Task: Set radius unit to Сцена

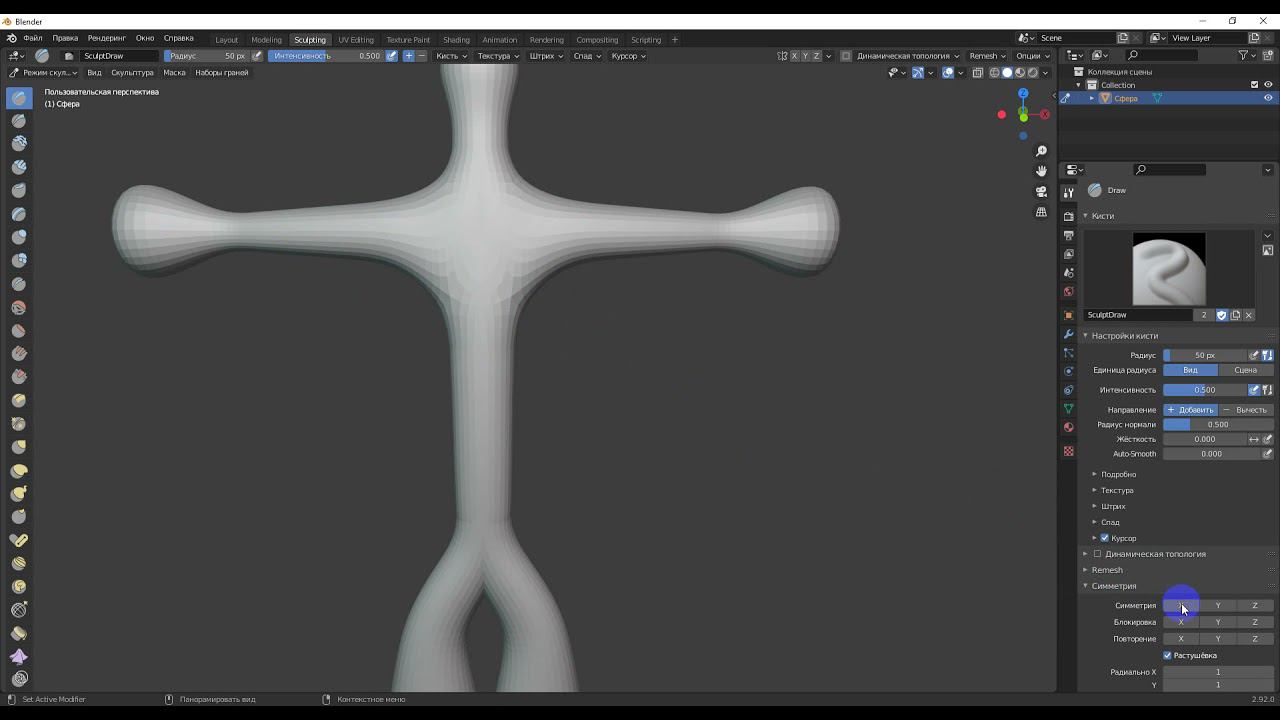Action: click(1245, 370)
